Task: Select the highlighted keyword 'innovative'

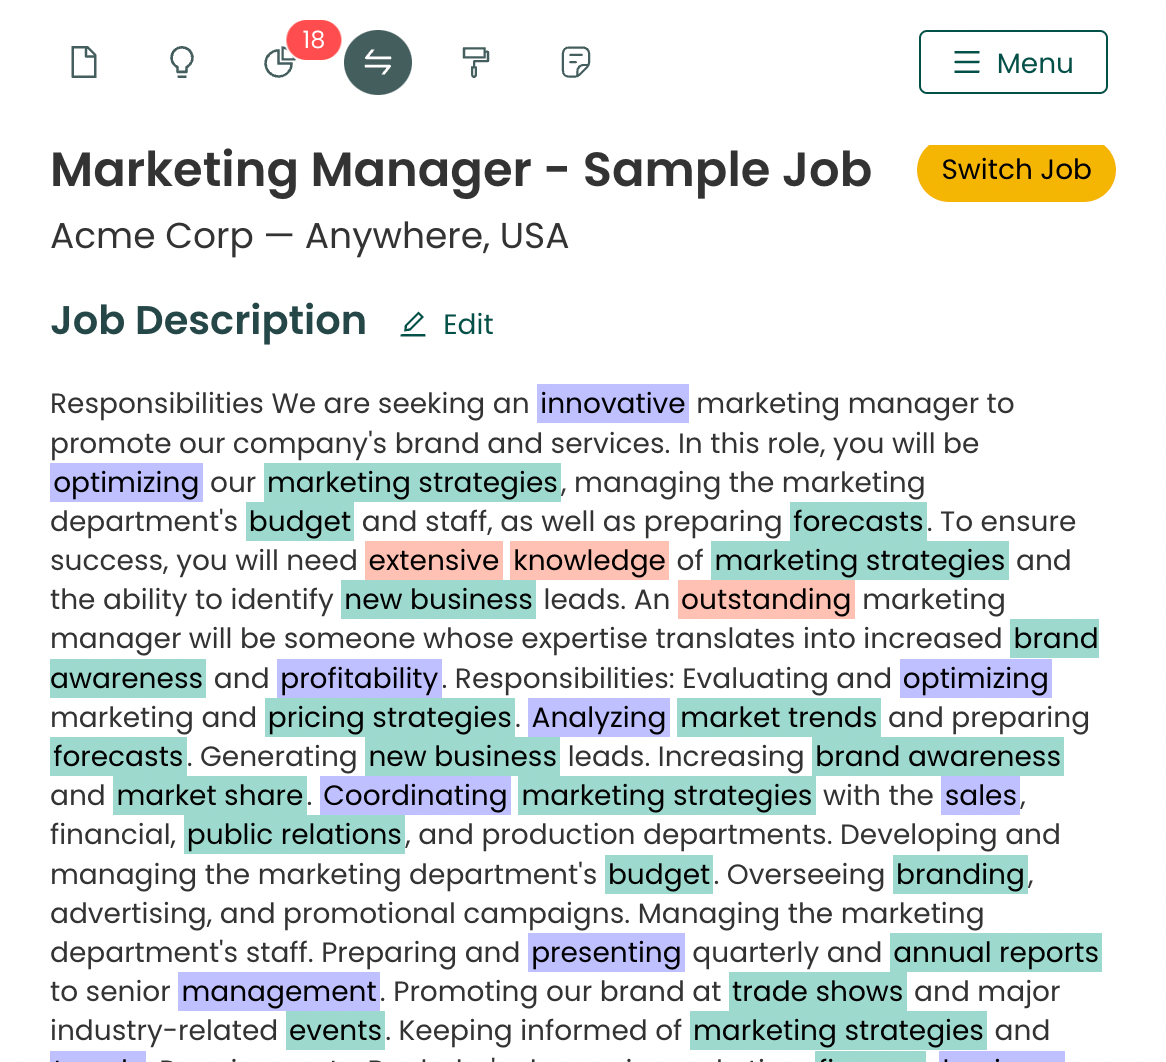Action: pyautogui.click(x=612, y=403)
